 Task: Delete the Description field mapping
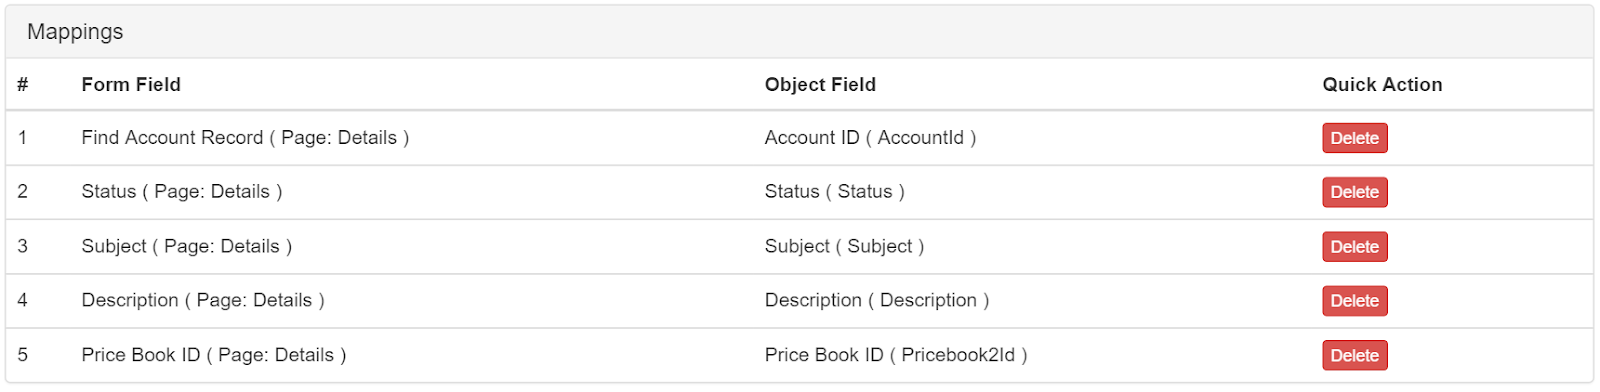tap(1354, 301)
